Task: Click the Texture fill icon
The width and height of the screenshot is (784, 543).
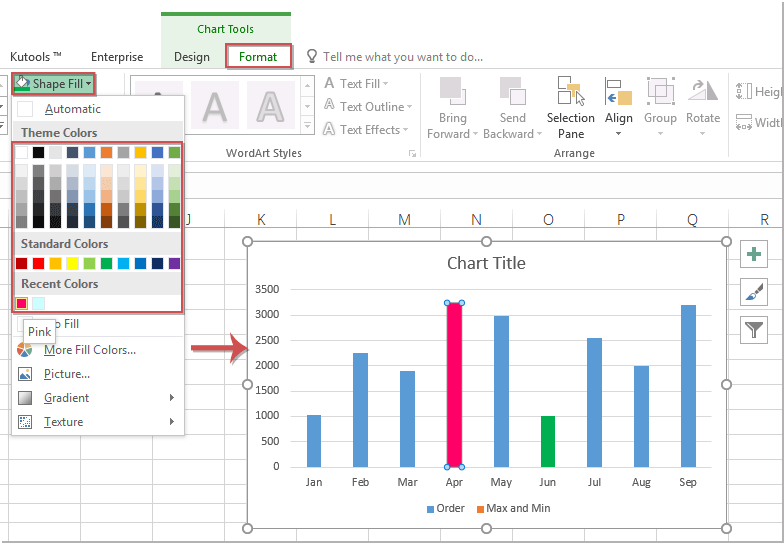Action: point(24,422)
